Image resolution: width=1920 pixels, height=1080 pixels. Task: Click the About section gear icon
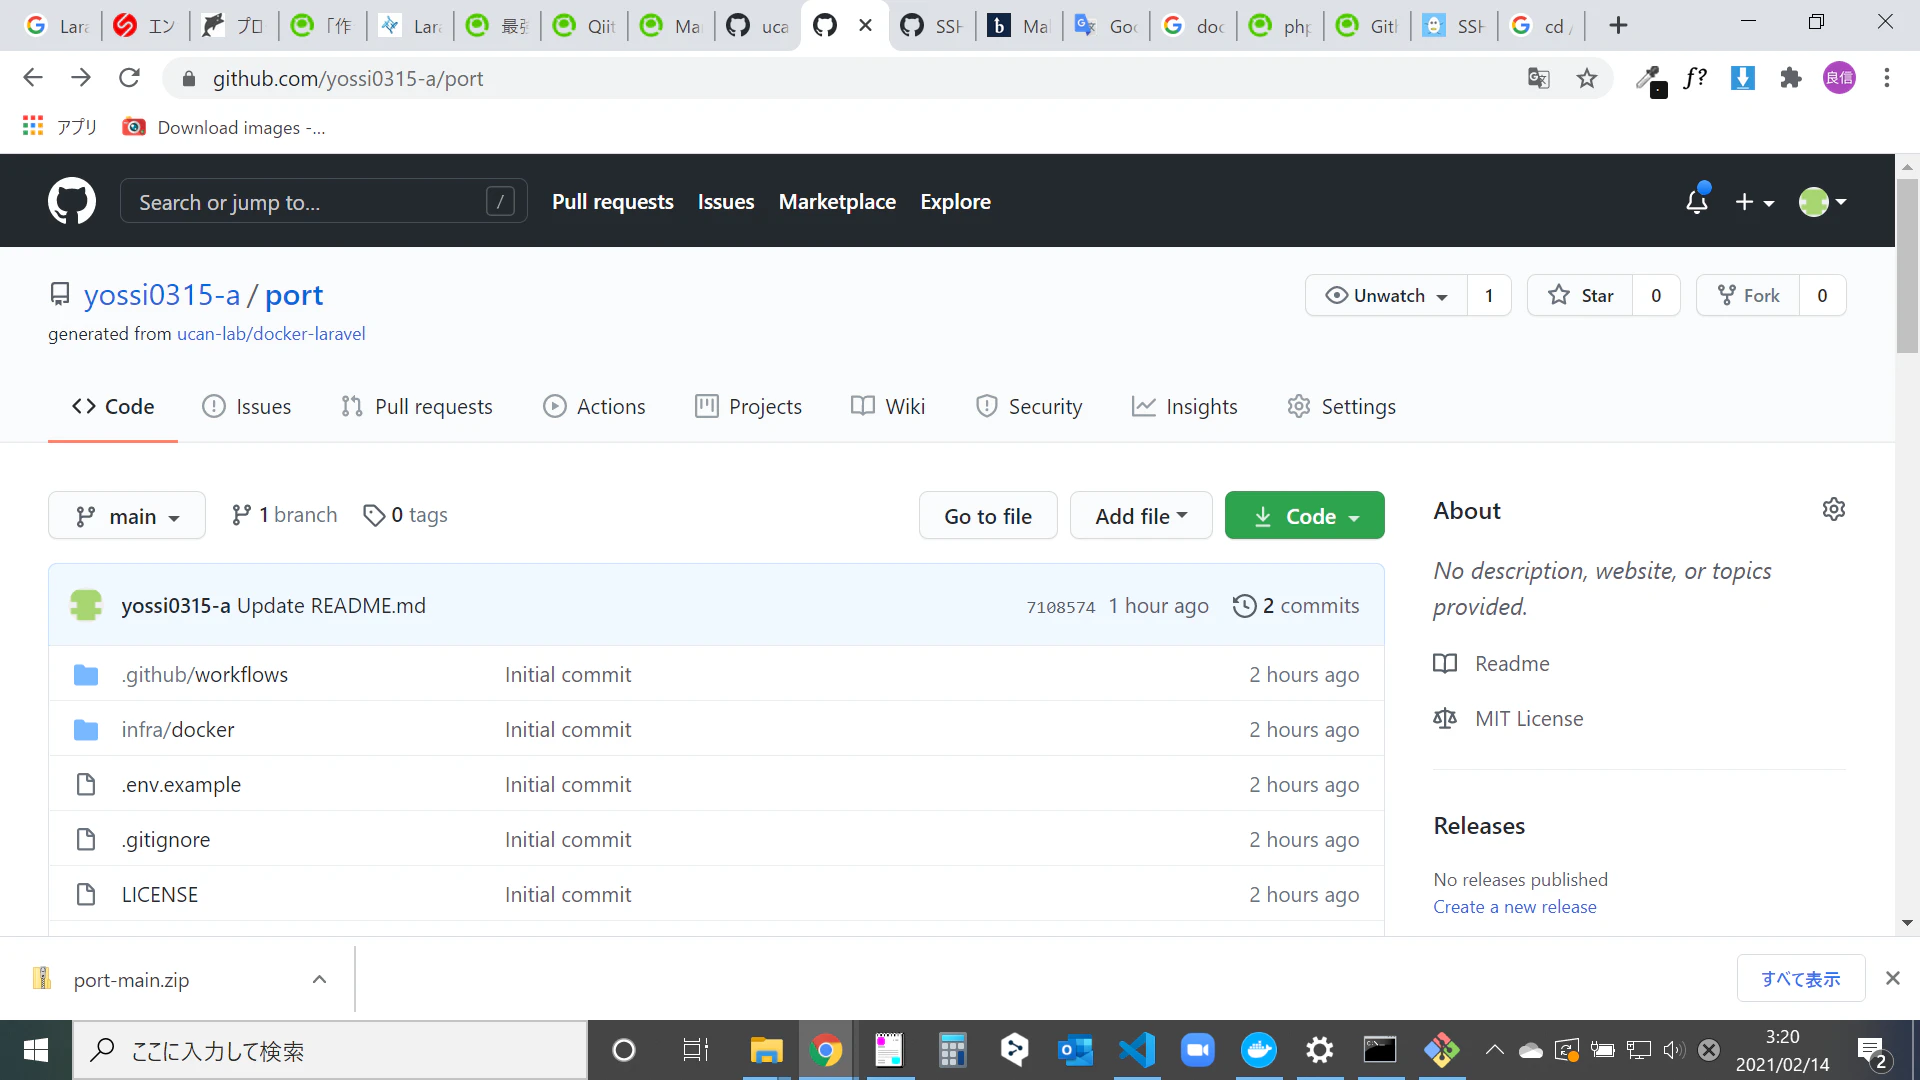(1833, 509)
